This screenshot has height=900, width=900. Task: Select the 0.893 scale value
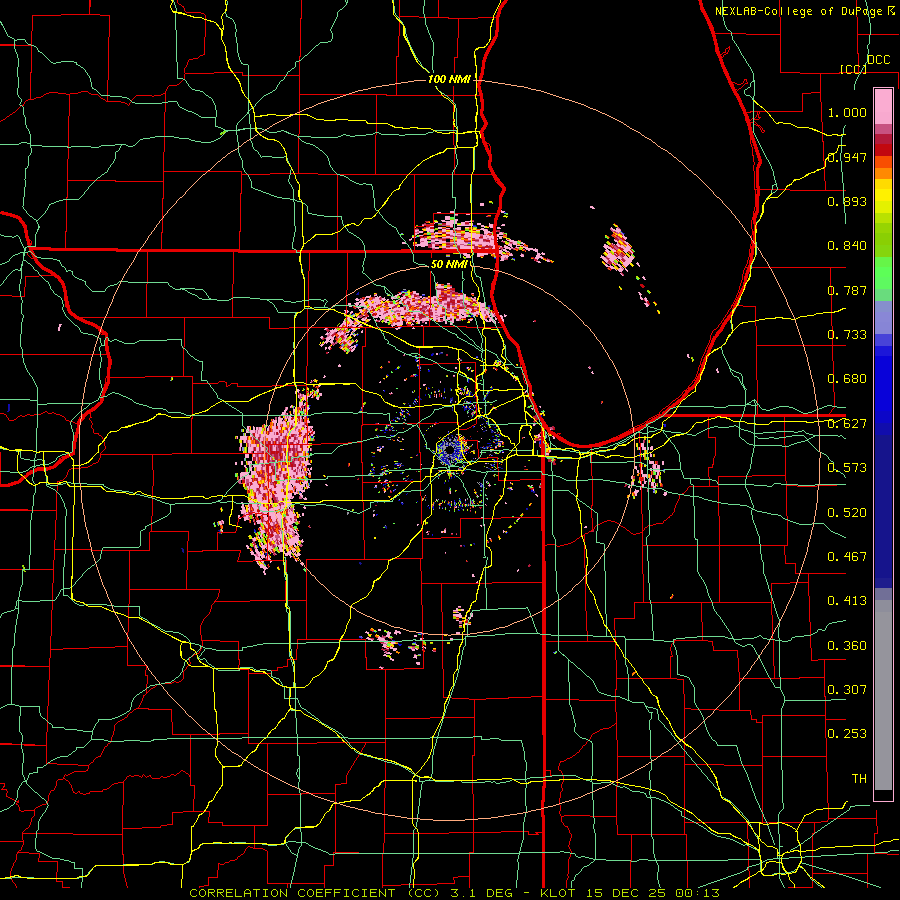(x=847, y=201)
